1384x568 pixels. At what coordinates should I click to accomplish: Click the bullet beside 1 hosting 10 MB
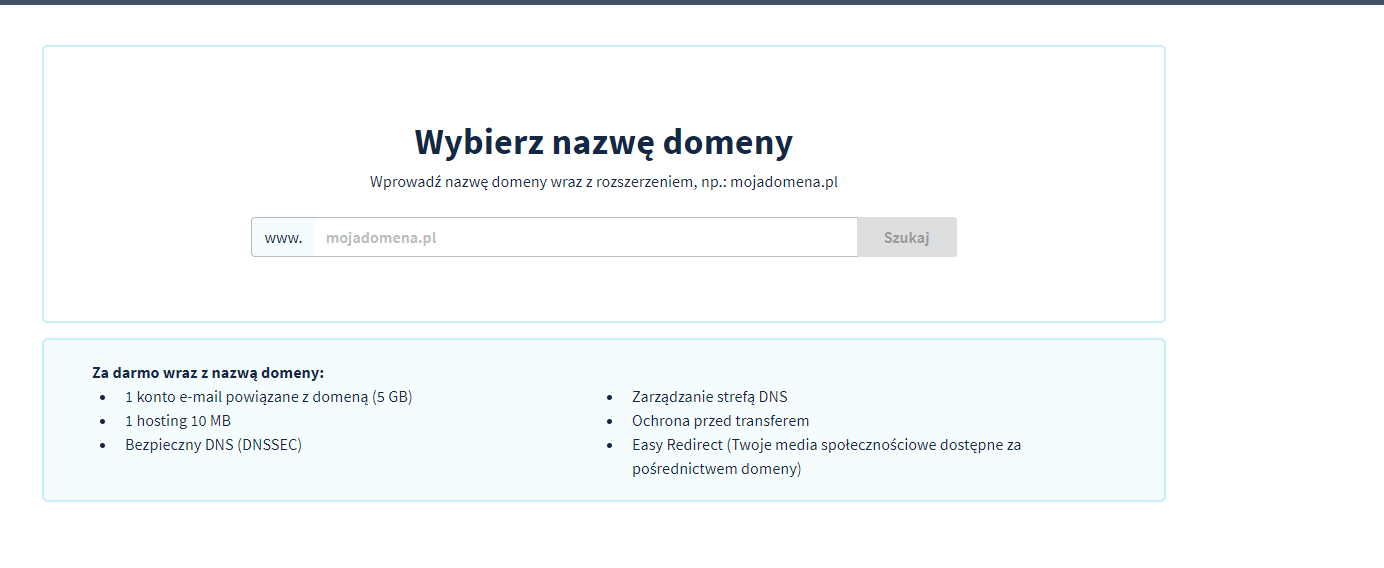(x=103, y=421)
